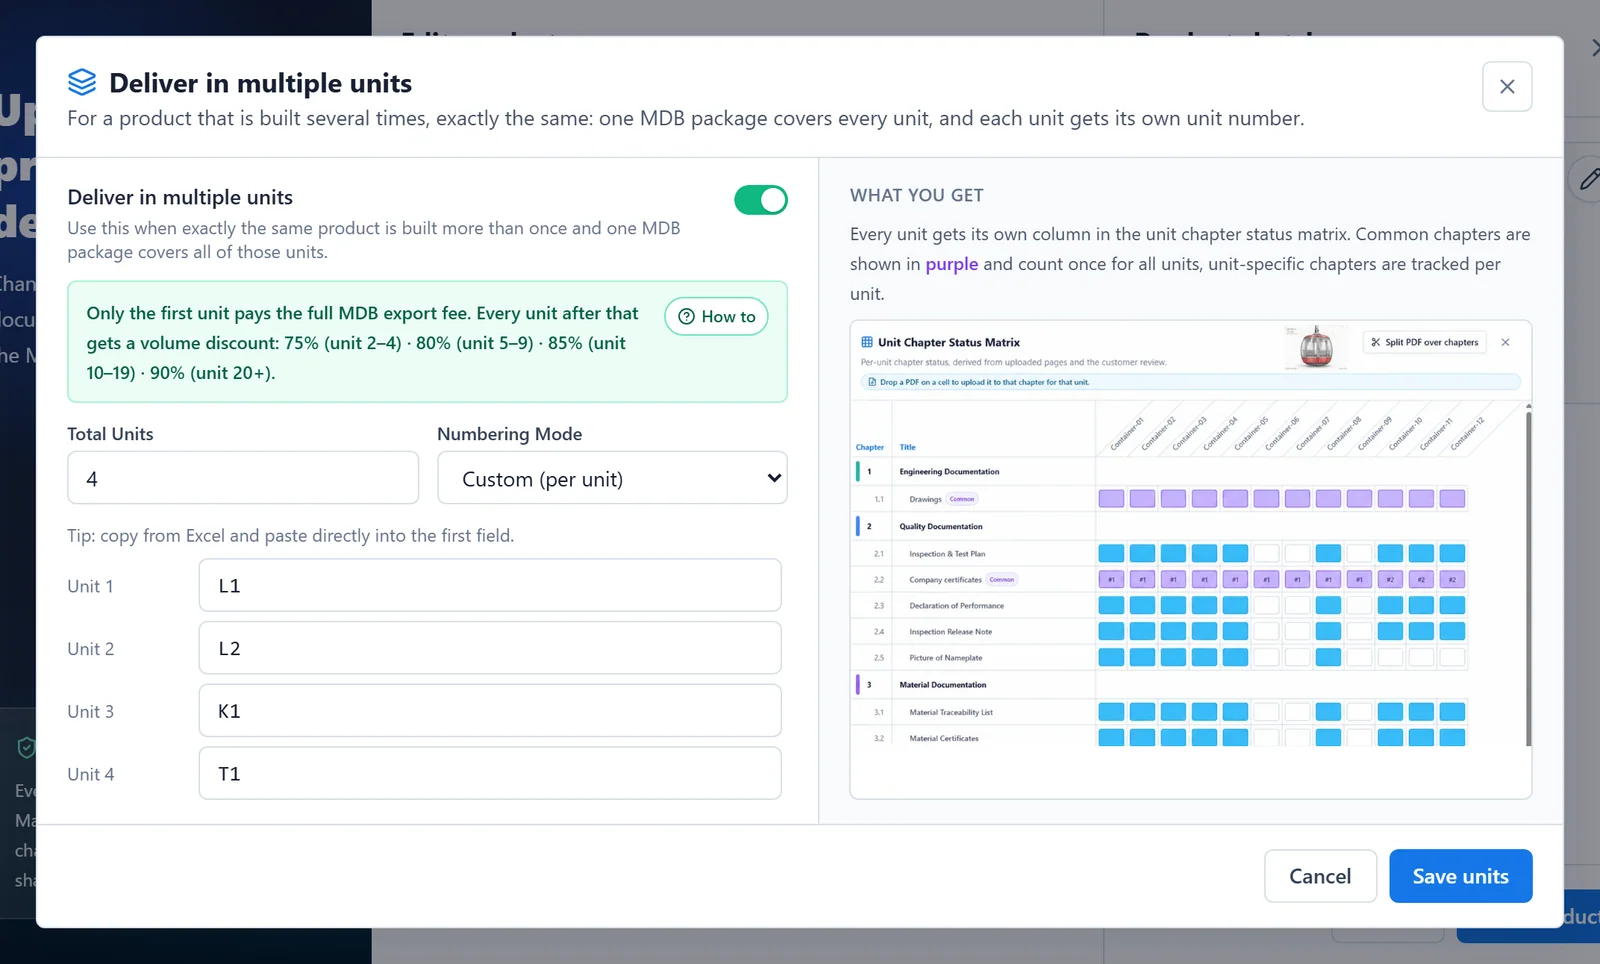Click the Unit 2 field containing L2

point(490,648)
